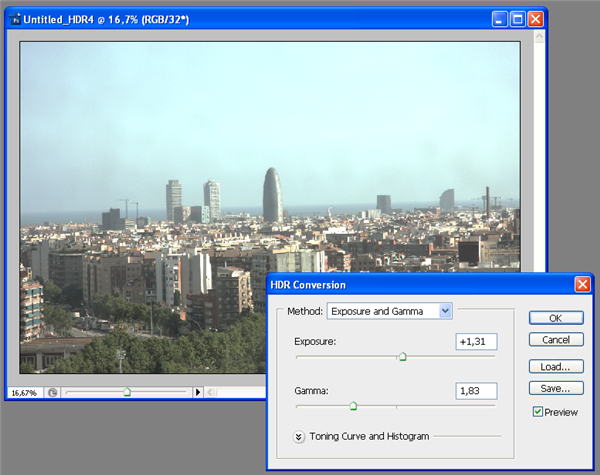600x475 pixels.
Task: Click the Exposure slider handle
Action: [402, 356]
